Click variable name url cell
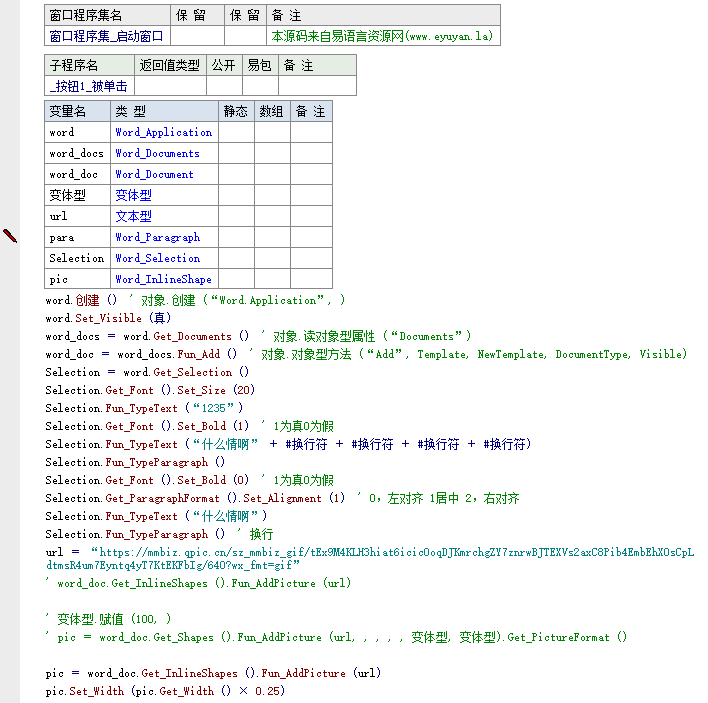Viewport: 708px width, 703px height. click(x=77, y=216)
